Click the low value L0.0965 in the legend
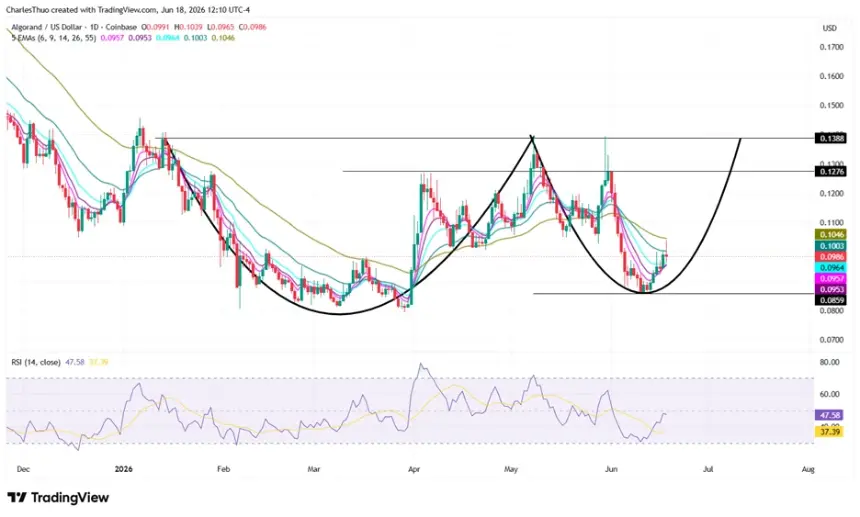860x517 pixels. (x=219, y=27)
